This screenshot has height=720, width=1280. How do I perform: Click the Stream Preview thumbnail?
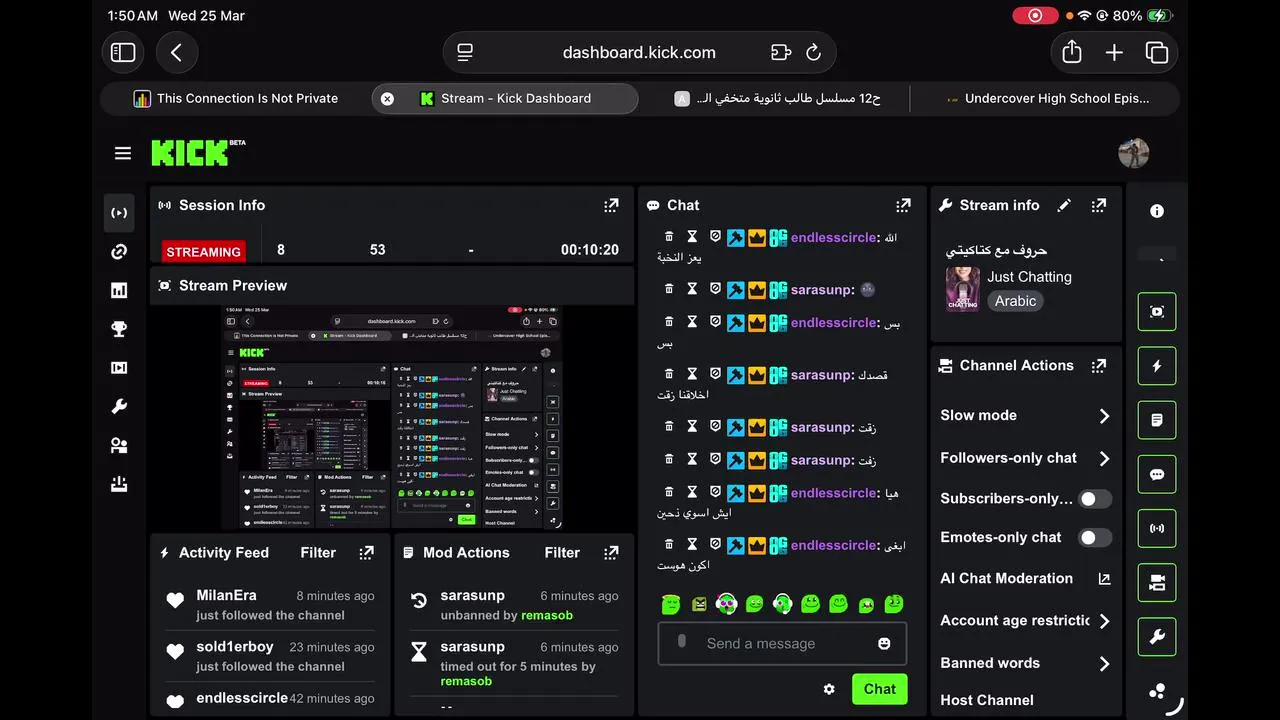click(x=392, y=417)
